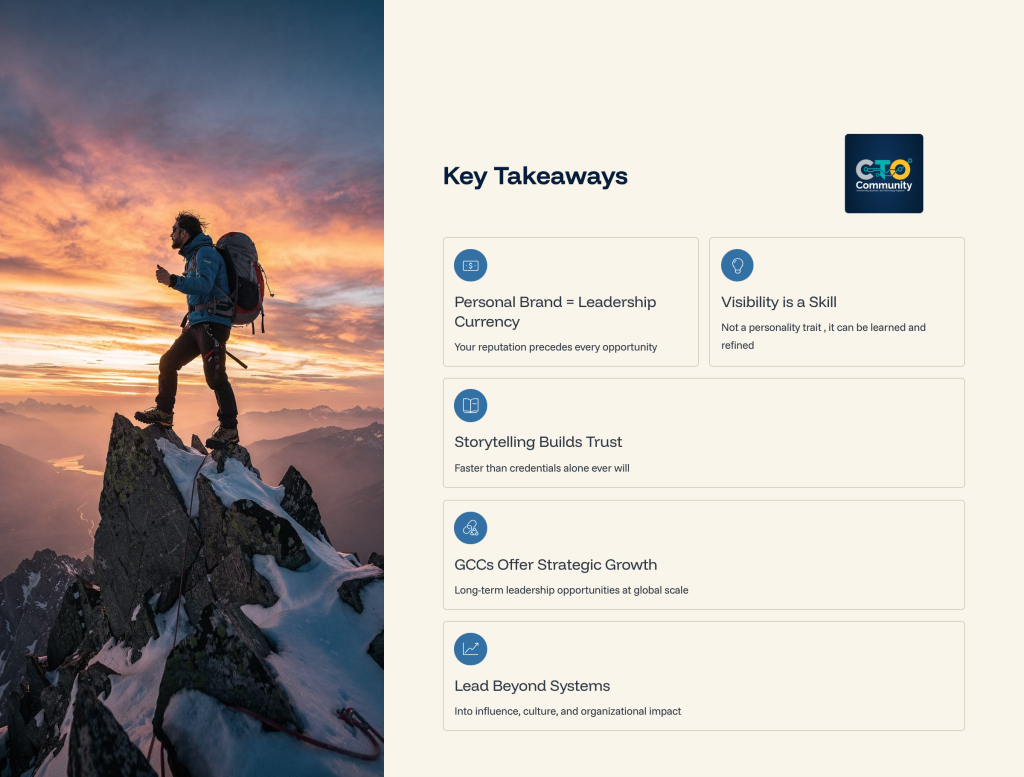Screen dimensions: 1024x777
Task: Click the yellow O in the CTO logo
Action: pyautogui.click(x=900, y=169)
